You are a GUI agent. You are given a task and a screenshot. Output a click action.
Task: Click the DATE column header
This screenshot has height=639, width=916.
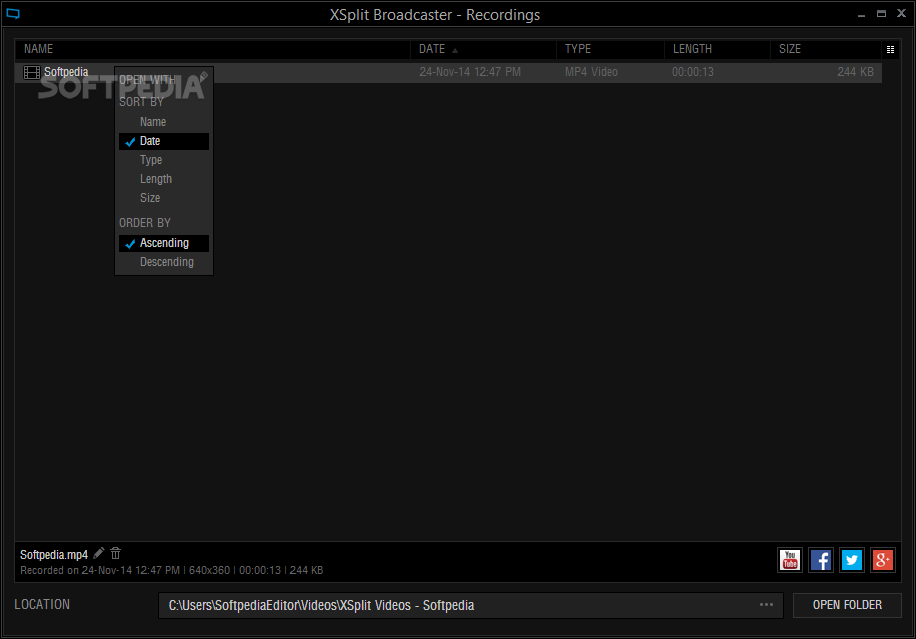click(x=483, y=49)
